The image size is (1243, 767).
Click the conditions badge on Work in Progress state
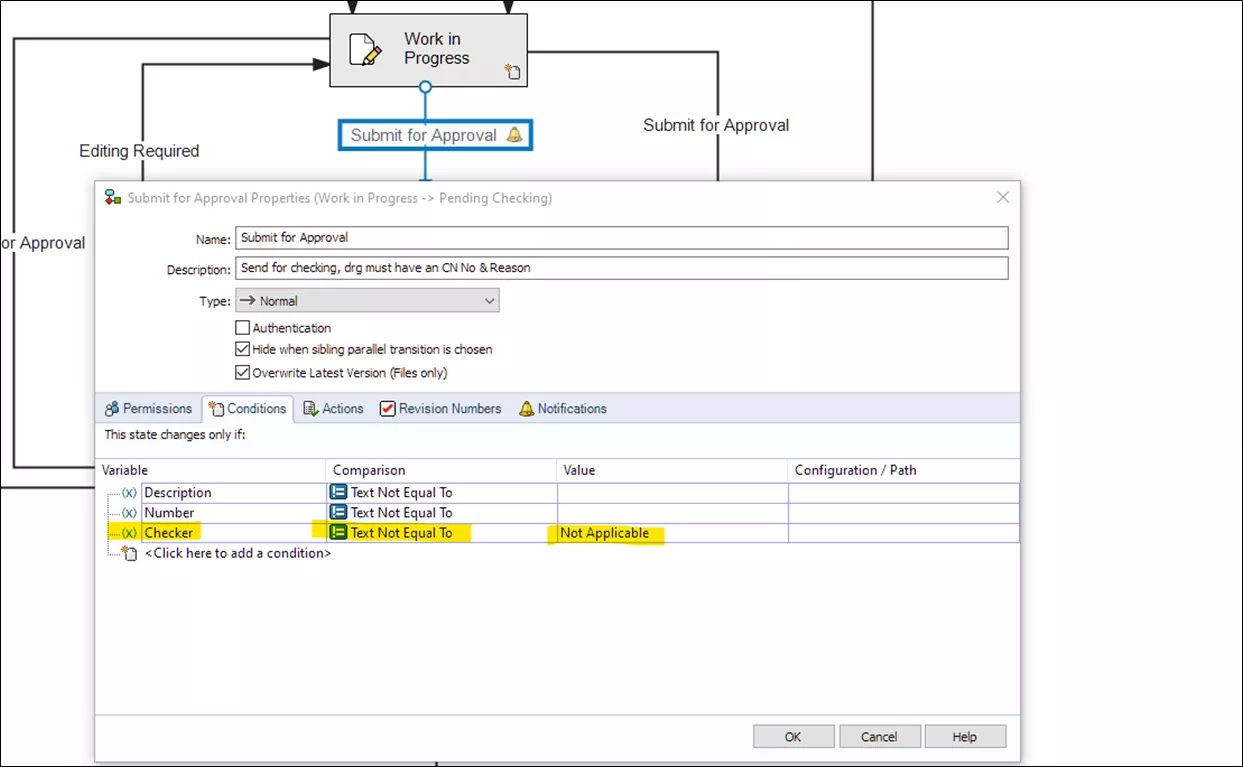coord(512,71)
